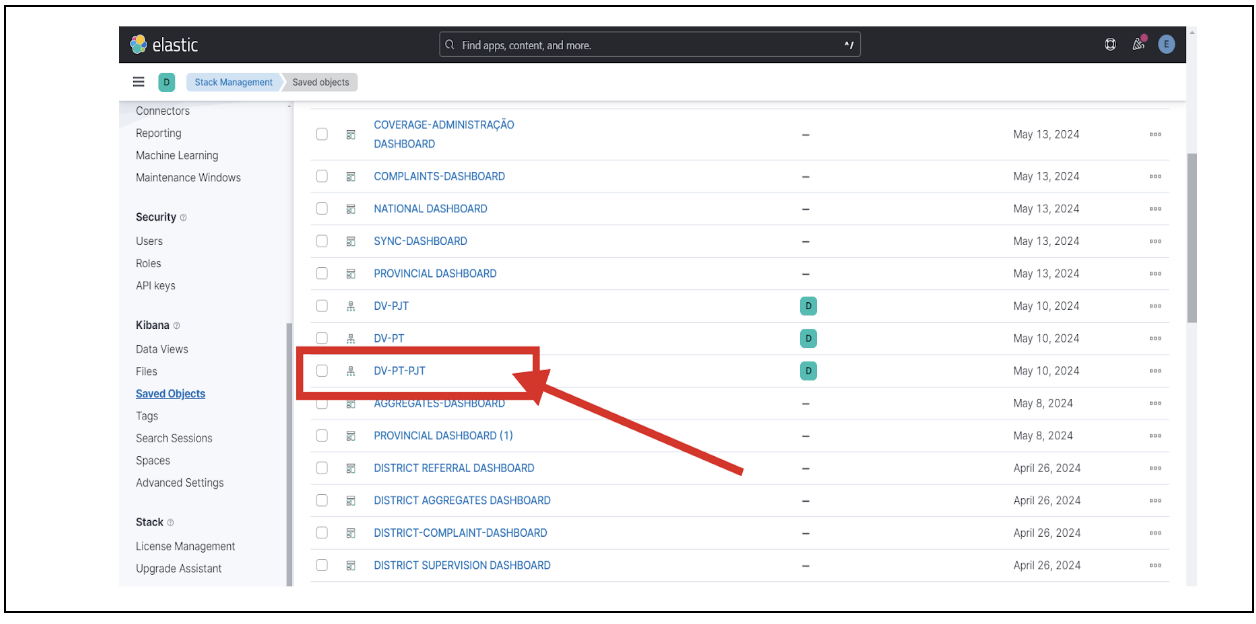1256x624 pixels.
Task: Open Upgrade Assistant in sidebar
Action: click(179, 569)
